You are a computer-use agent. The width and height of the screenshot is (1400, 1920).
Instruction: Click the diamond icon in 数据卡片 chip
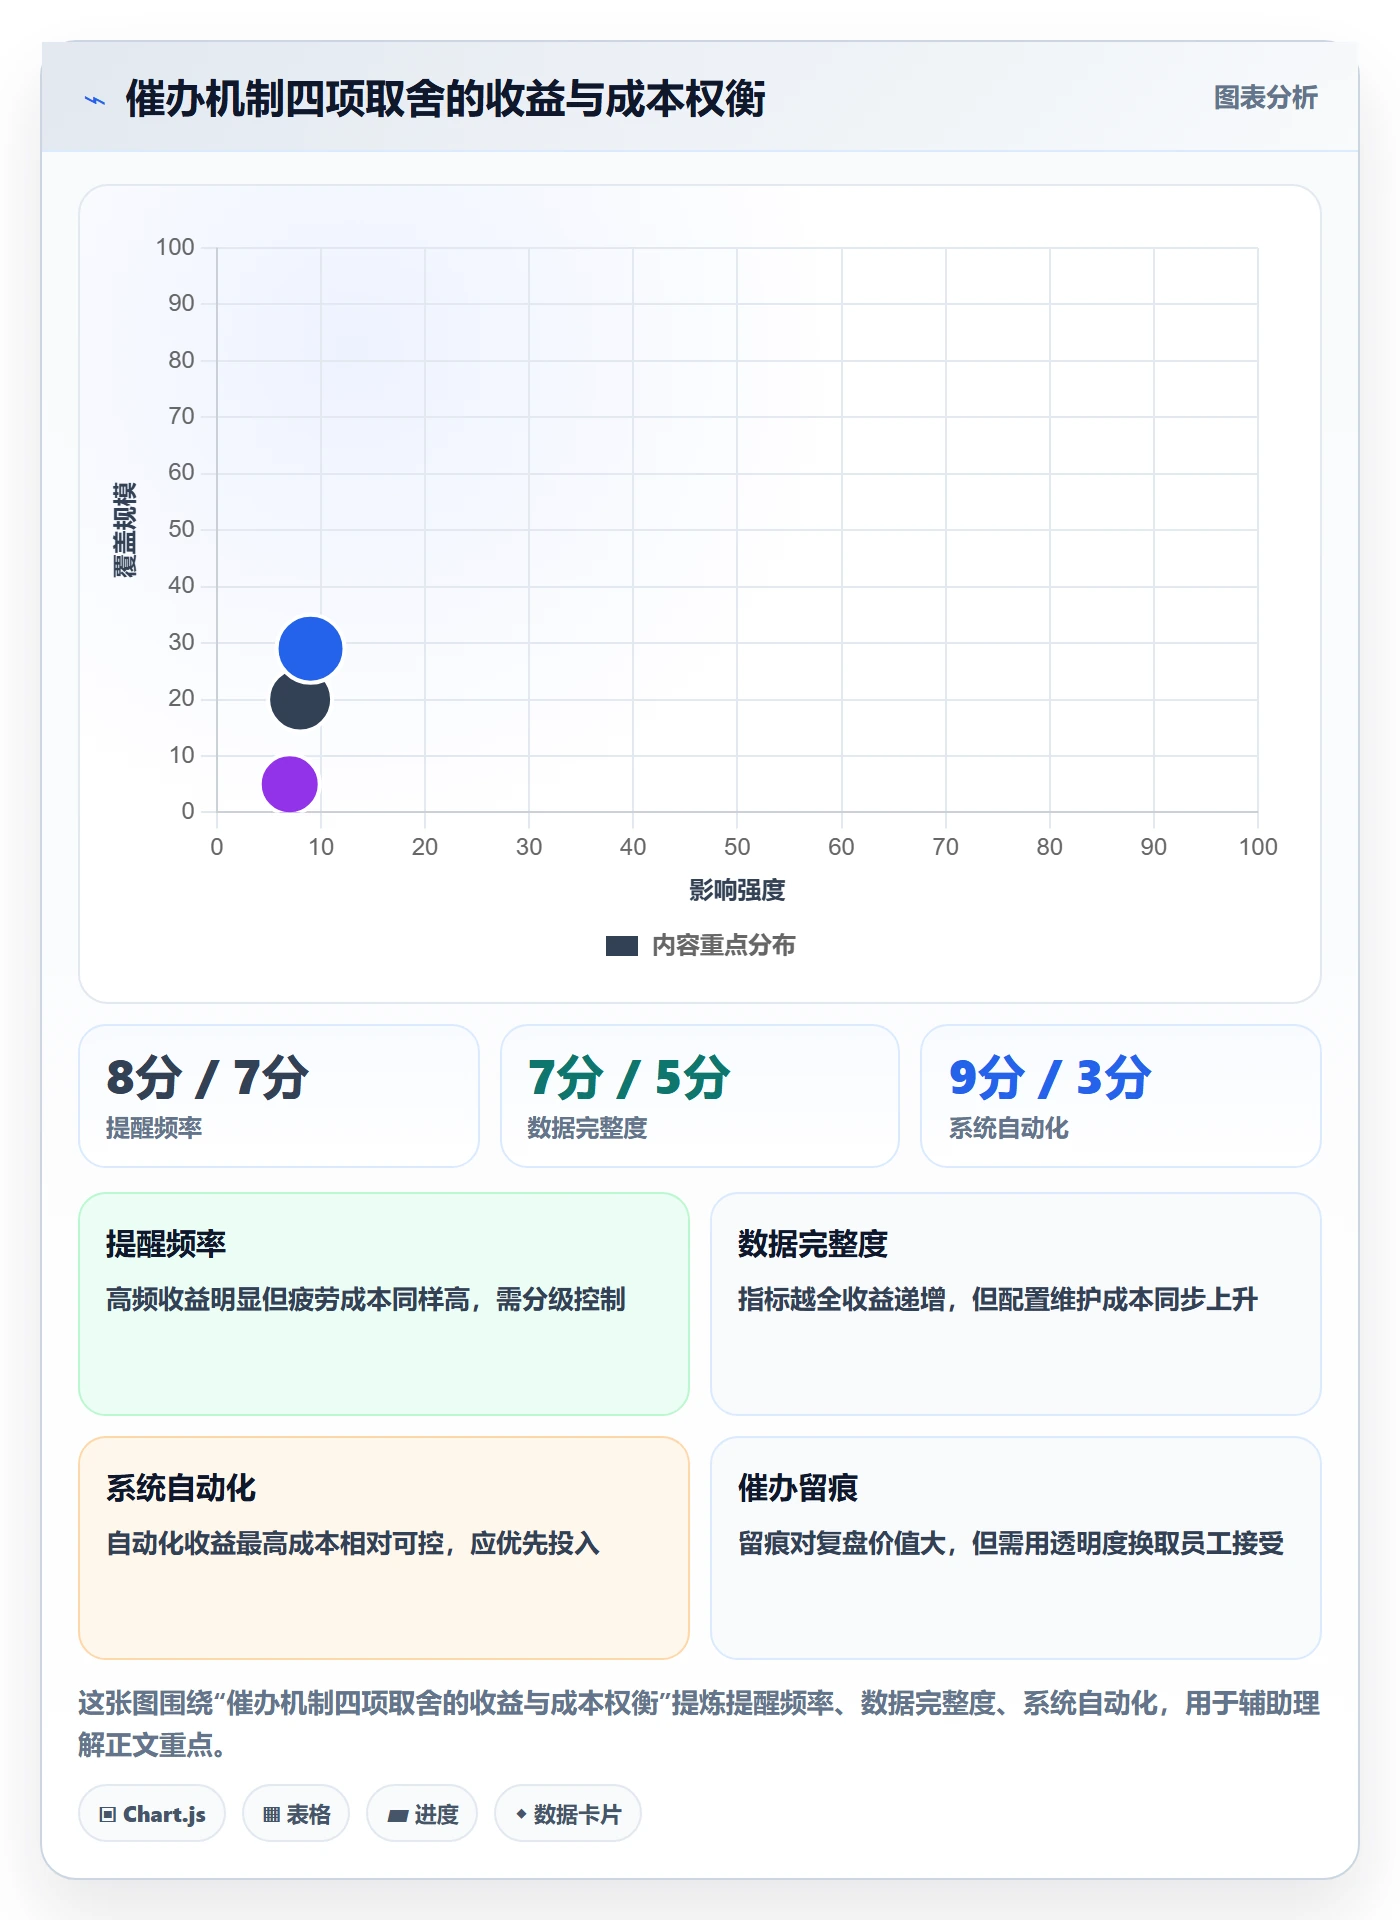click(x=521, y=1814)
